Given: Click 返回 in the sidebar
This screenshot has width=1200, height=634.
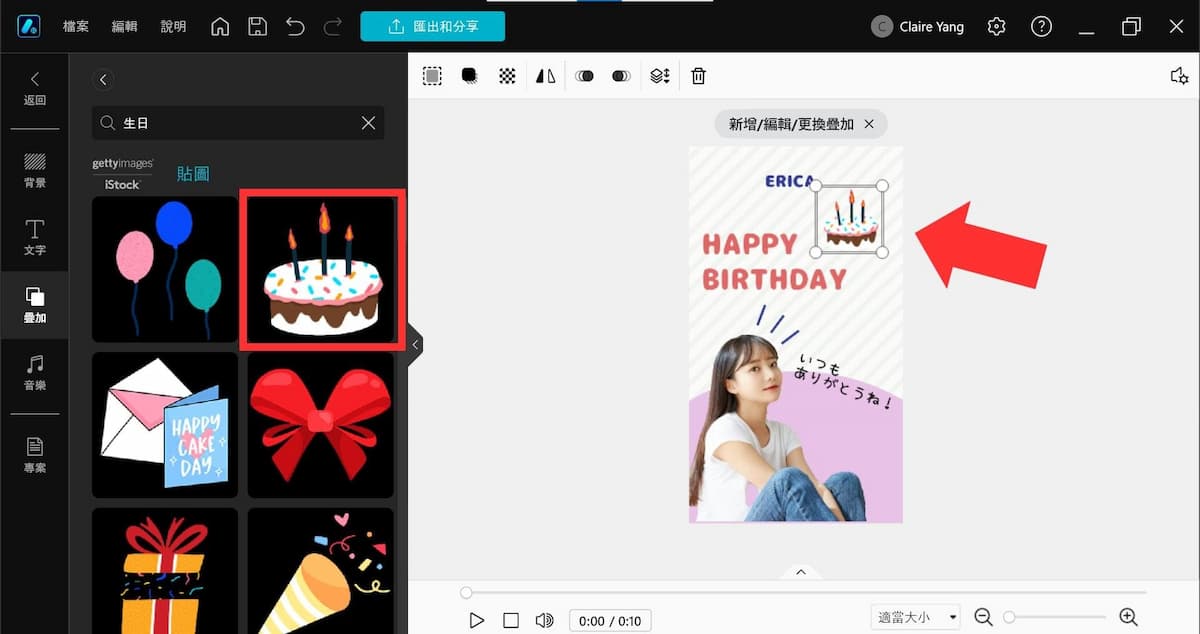Looking at the screenshot, I should tap(35, 88).
